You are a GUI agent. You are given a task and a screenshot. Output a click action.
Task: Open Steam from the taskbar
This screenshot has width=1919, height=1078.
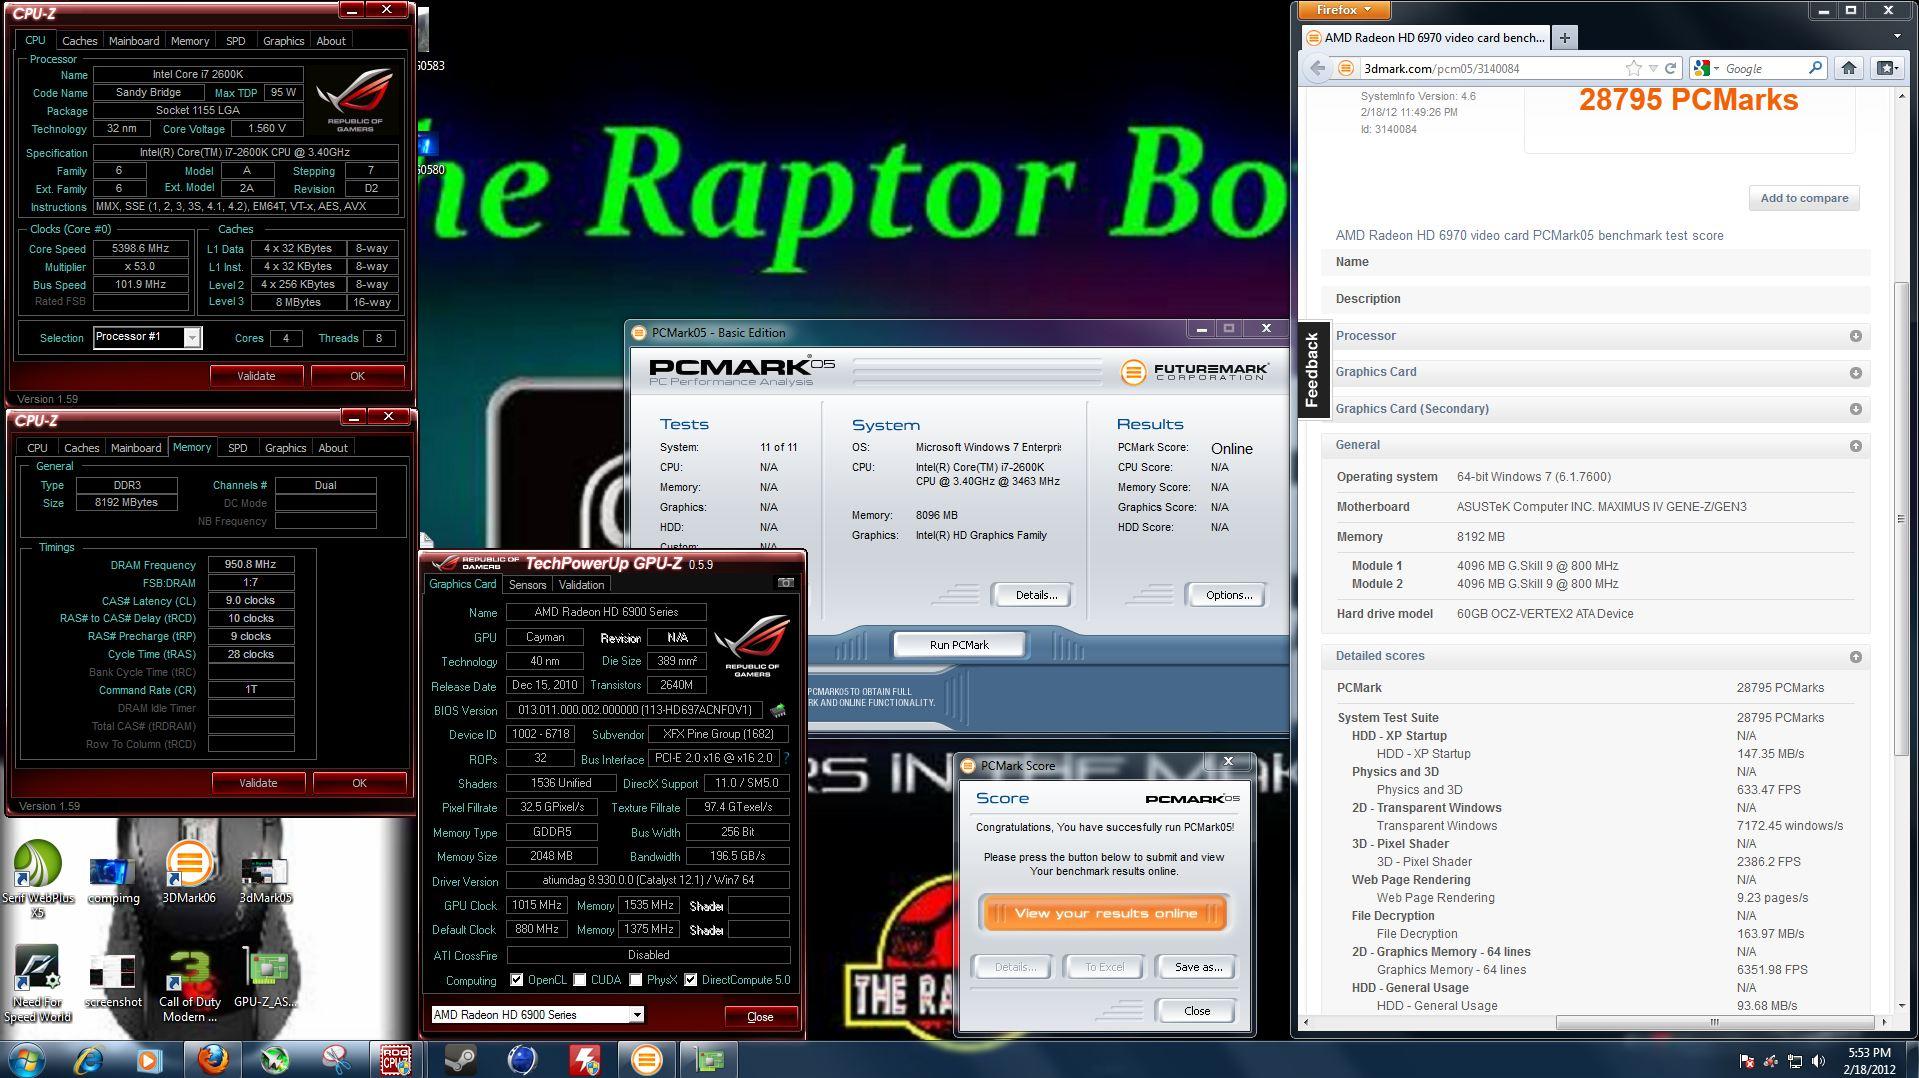[460, 1059]
